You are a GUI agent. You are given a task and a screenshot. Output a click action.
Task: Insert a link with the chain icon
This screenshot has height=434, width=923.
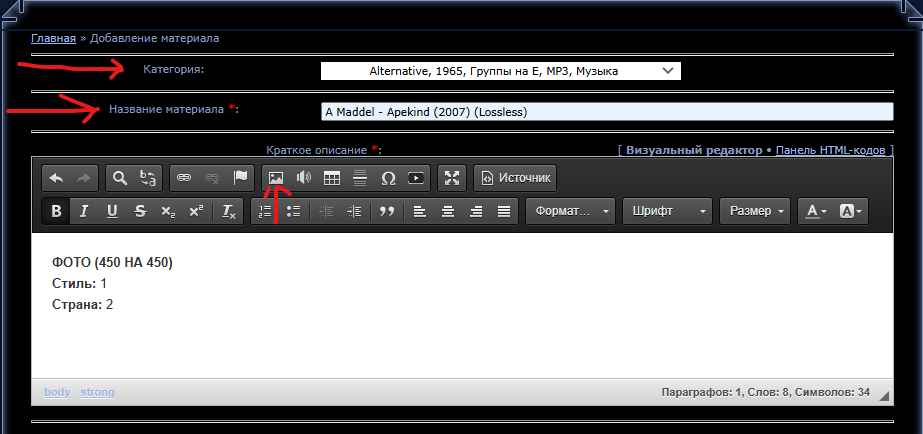(184, 178)
